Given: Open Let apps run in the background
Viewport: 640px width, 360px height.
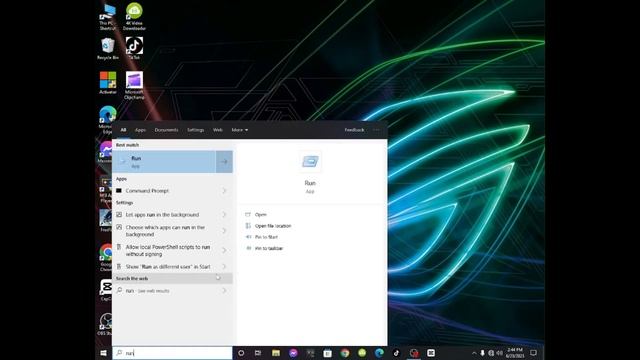Looking at the screenshot, I should tap(165, 215).
